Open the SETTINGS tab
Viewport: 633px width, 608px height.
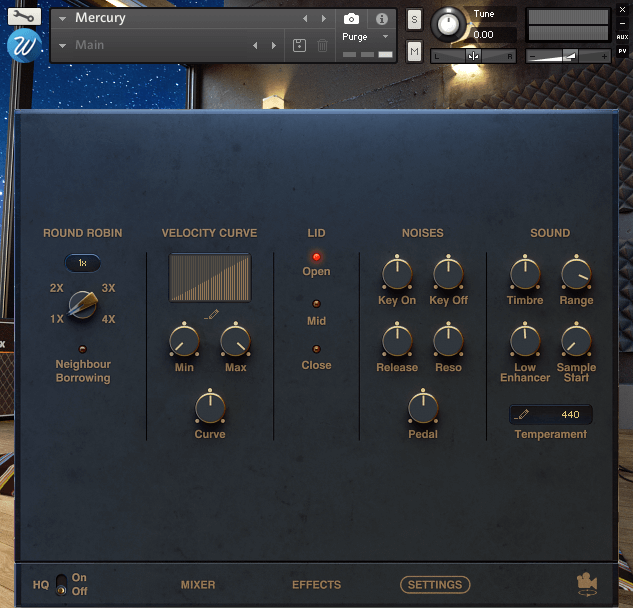pyautogui.click(x=435, y=585)
